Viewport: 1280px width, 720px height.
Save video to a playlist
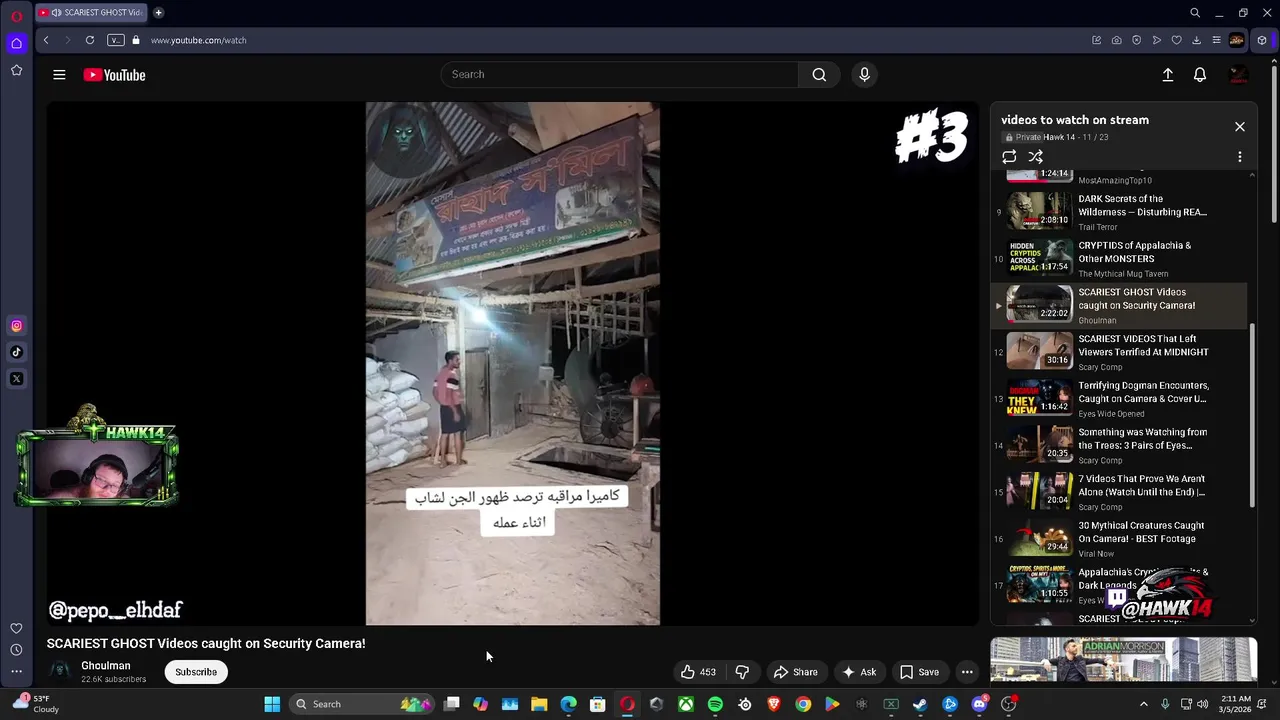pyautogui.click(x=919, y=672)
